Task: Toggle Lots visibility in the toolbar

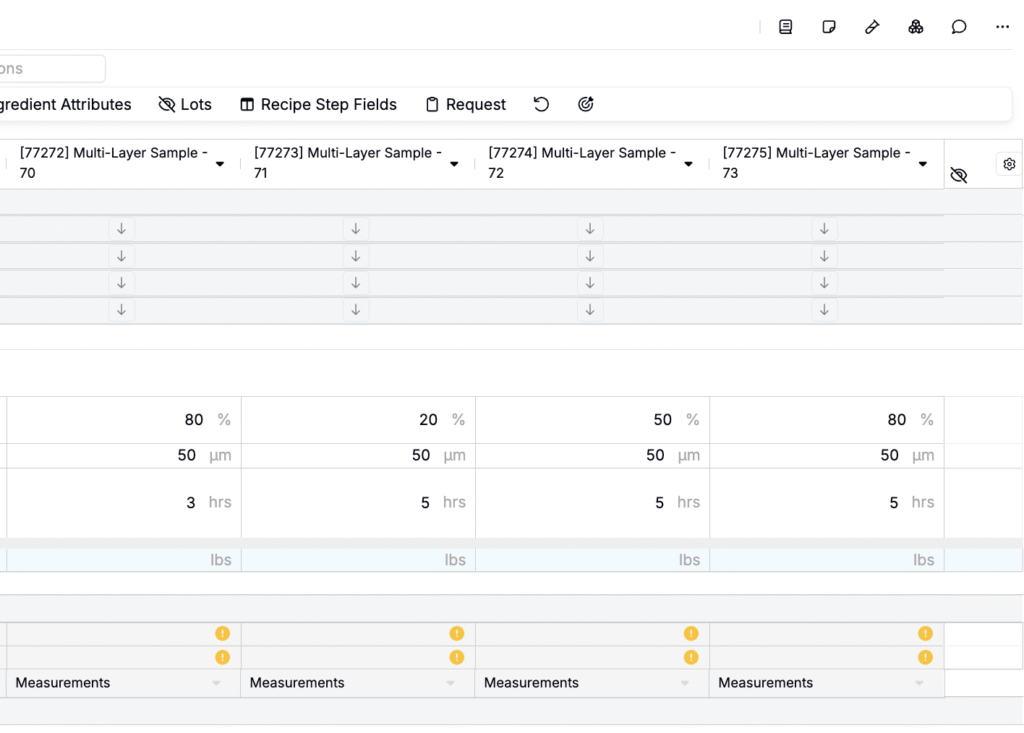Action: coord(185,104)
